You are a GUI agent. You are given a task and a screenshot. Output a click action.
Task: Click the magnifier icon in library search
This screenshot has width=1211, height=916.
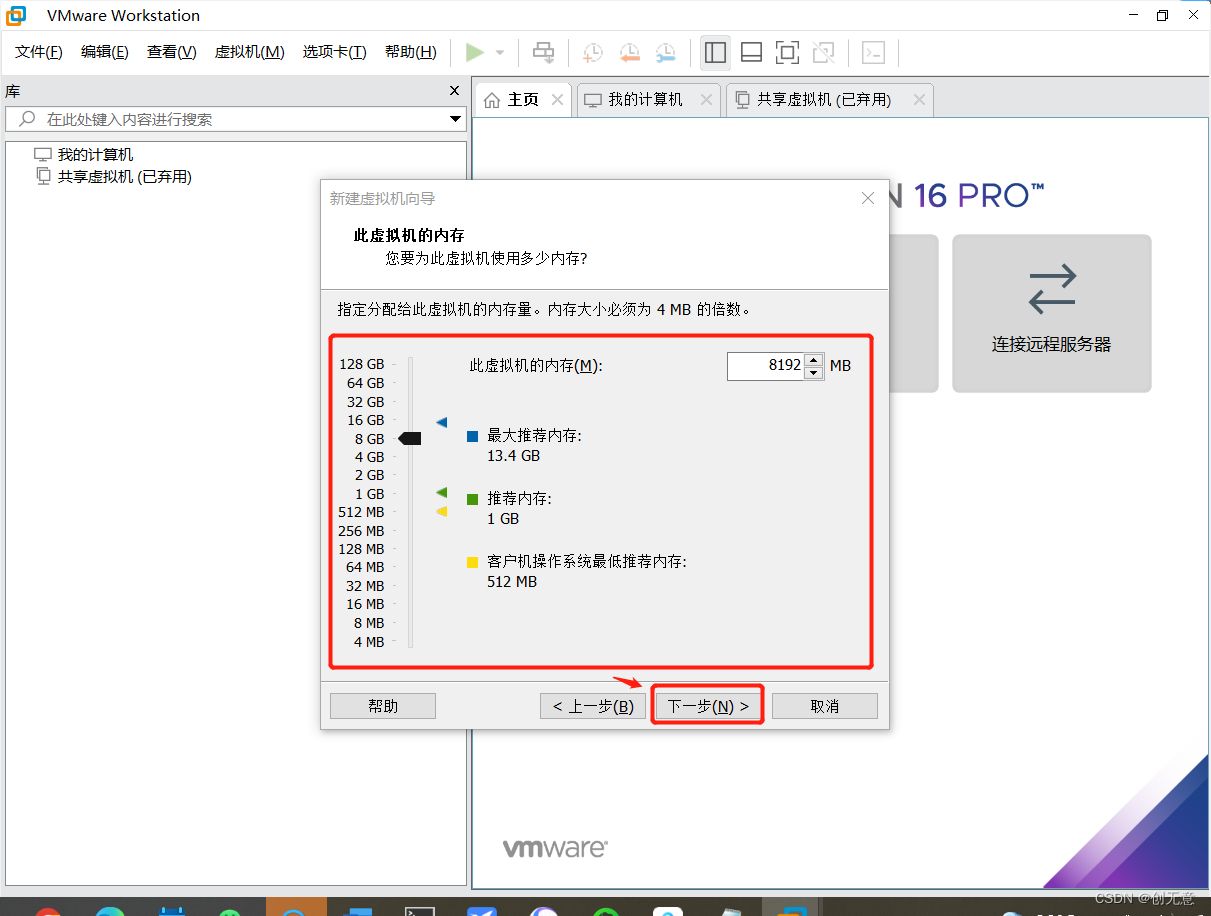(27, 119)
